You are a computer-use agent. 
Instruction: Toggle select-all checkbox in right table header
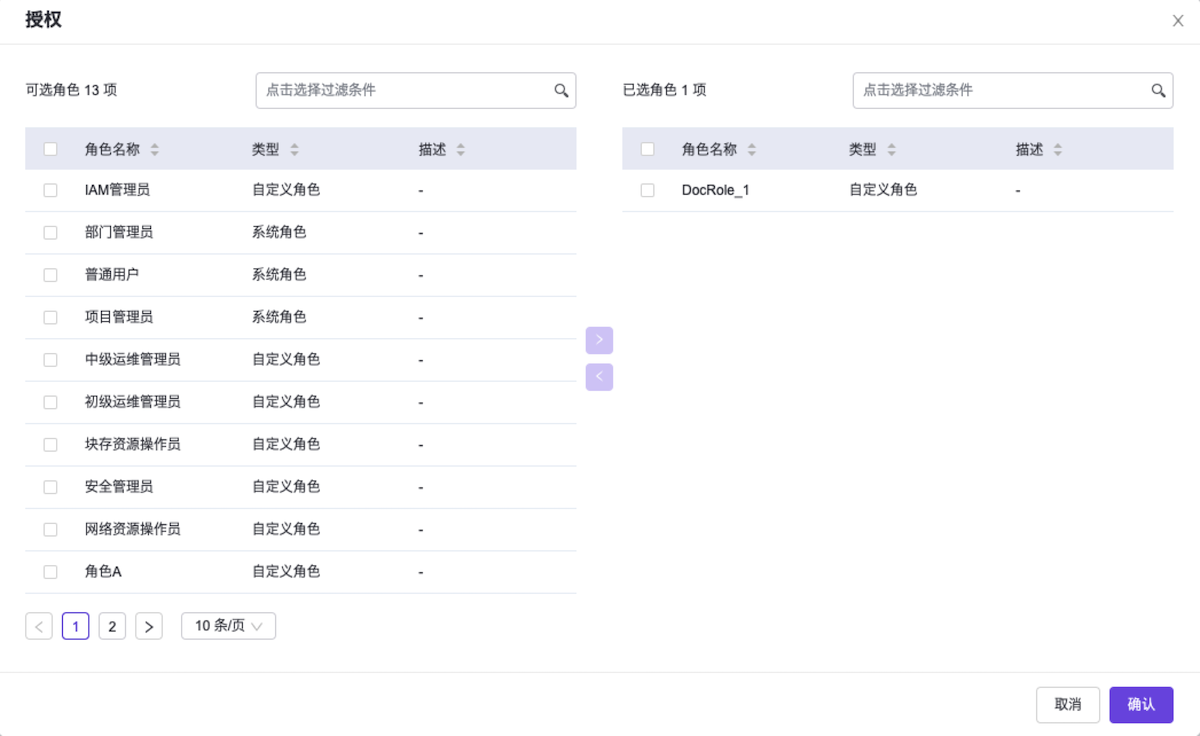click(647, 147)
